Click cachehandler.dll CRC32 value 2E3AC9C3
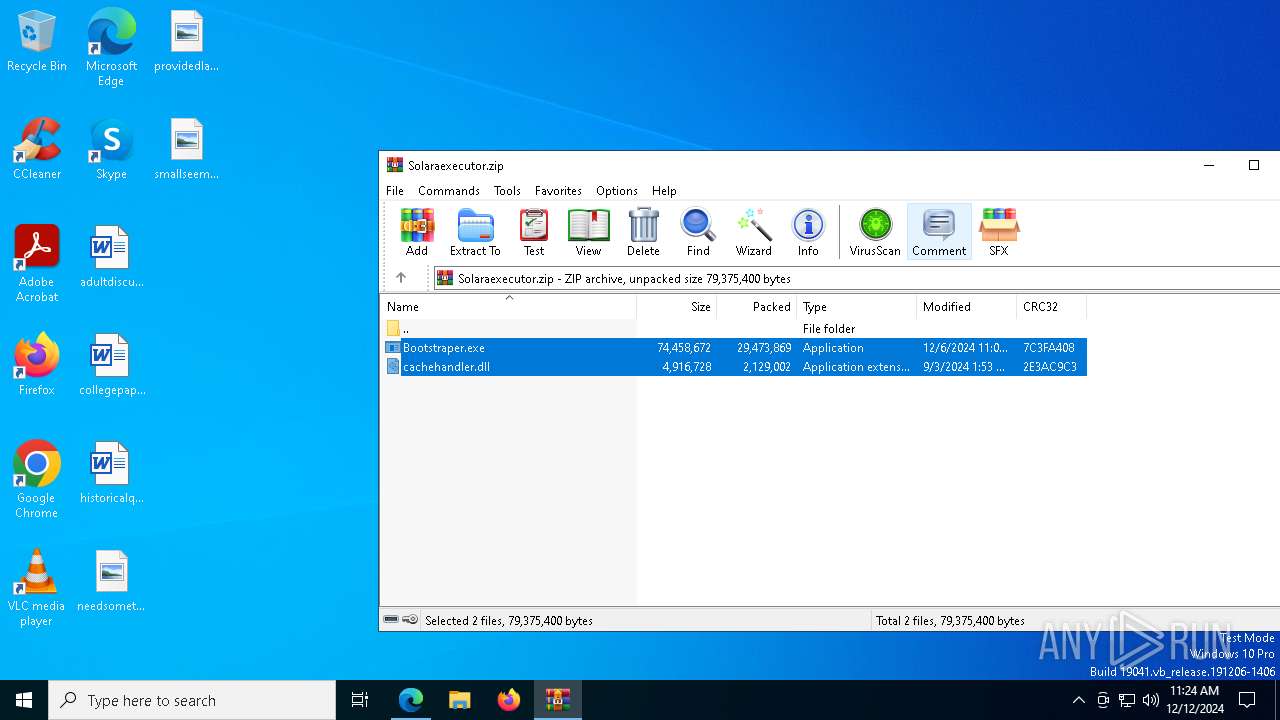The height and width of the screenshot is (720, 1280). pos(1050,367)
